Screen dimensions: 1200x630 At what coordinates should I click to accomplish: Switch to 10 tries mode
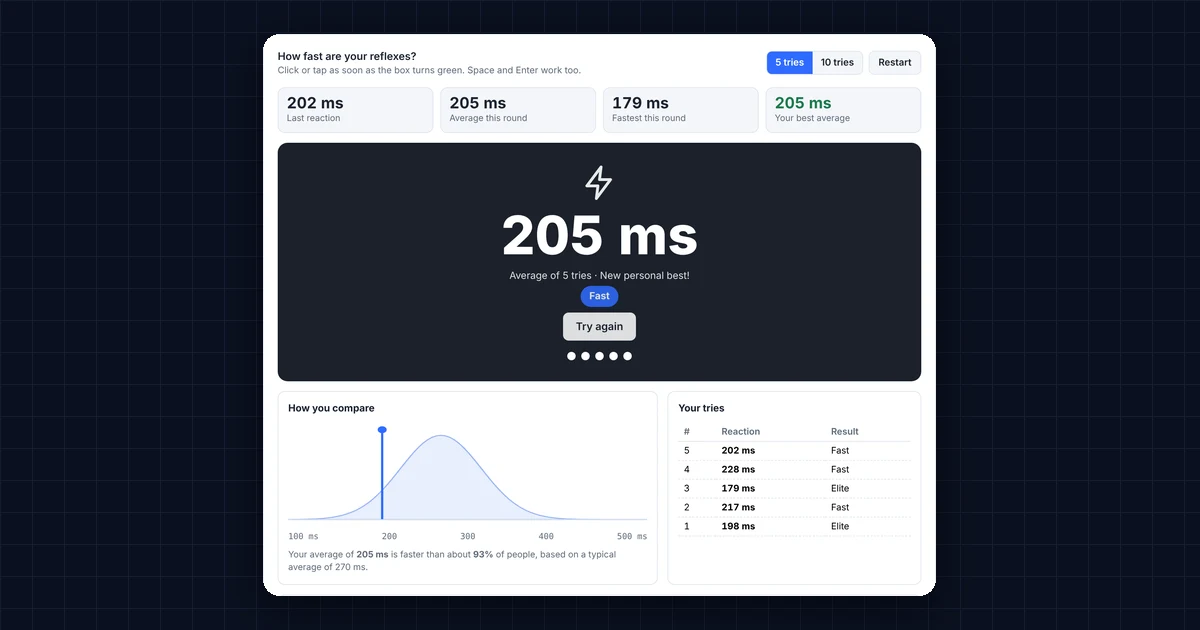pos(837,62)
